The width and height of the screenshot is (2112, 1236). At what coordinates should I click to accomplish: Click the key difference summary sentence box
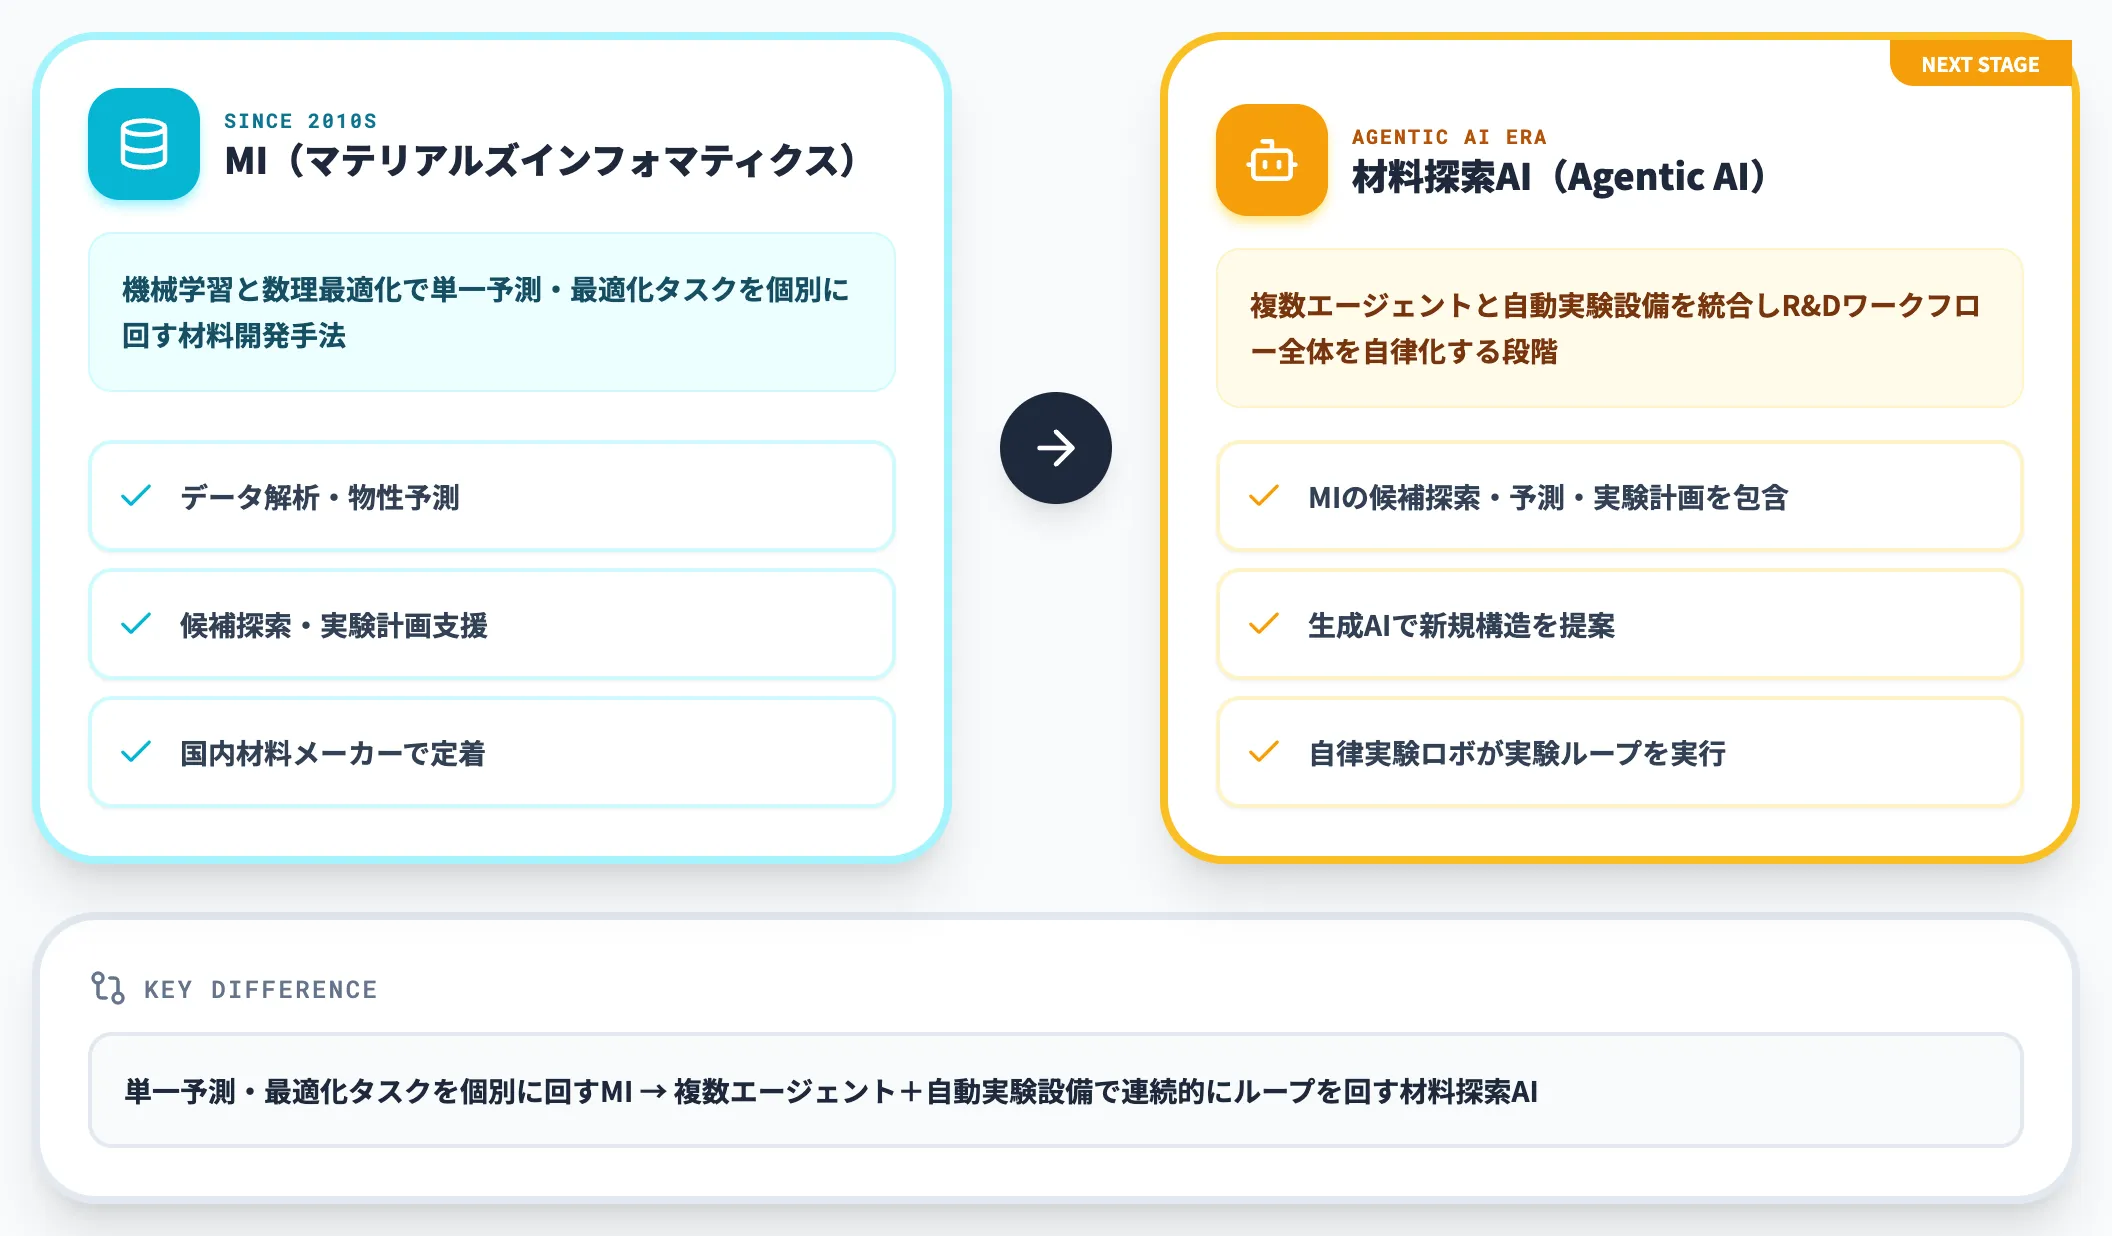point(1056,1090)
